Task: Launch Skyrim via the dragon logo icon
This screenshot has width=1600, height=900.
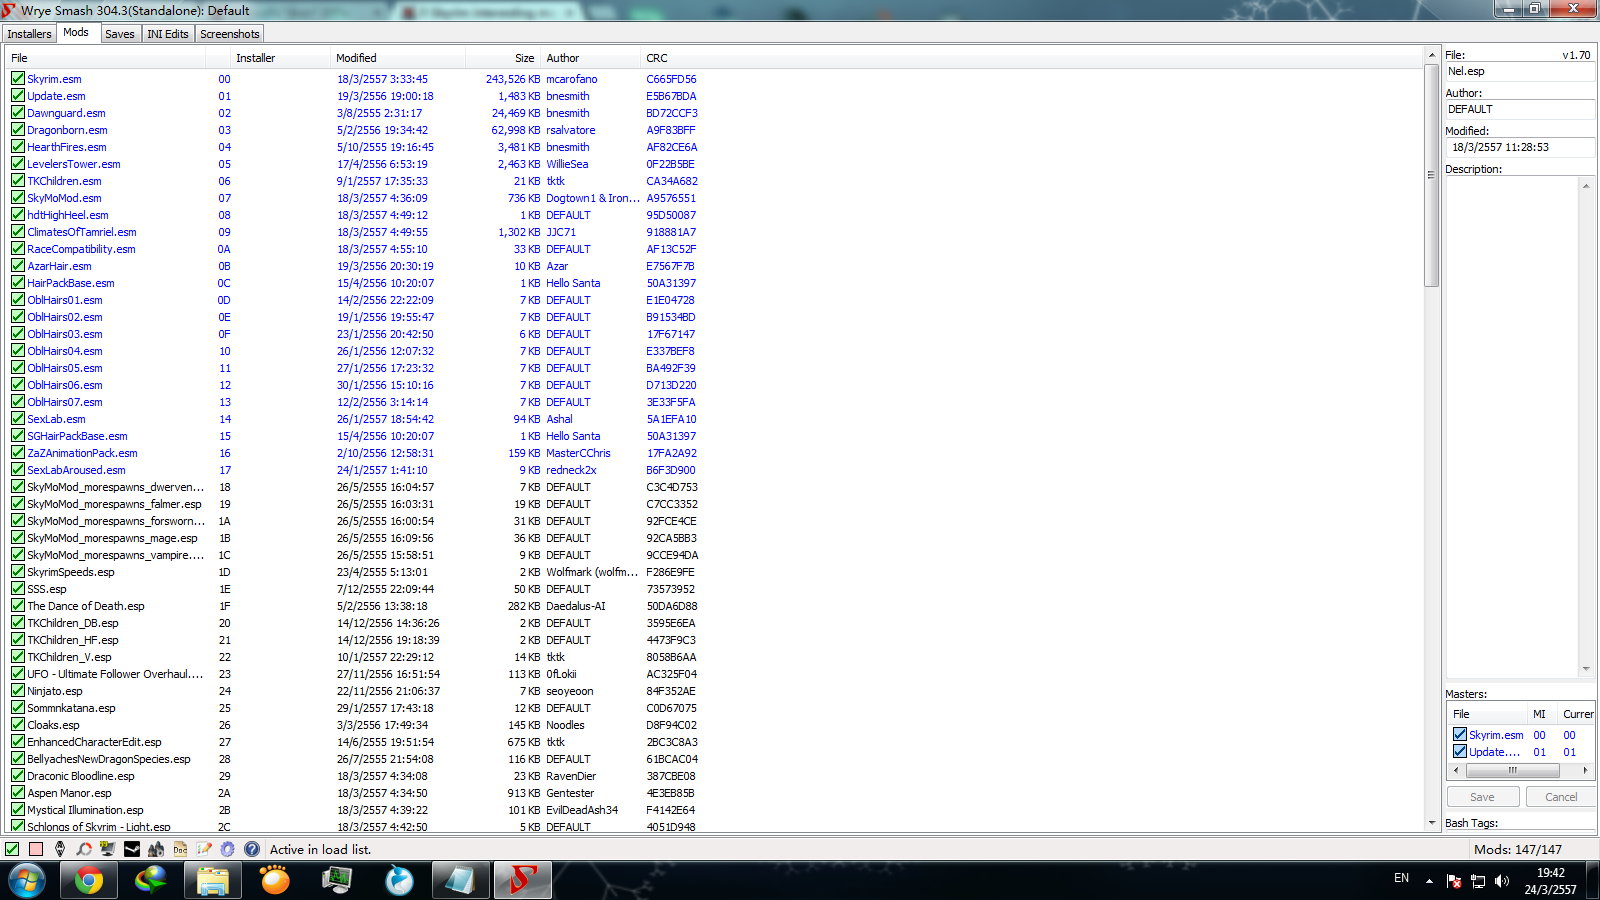Action: (x=60, y=849)
